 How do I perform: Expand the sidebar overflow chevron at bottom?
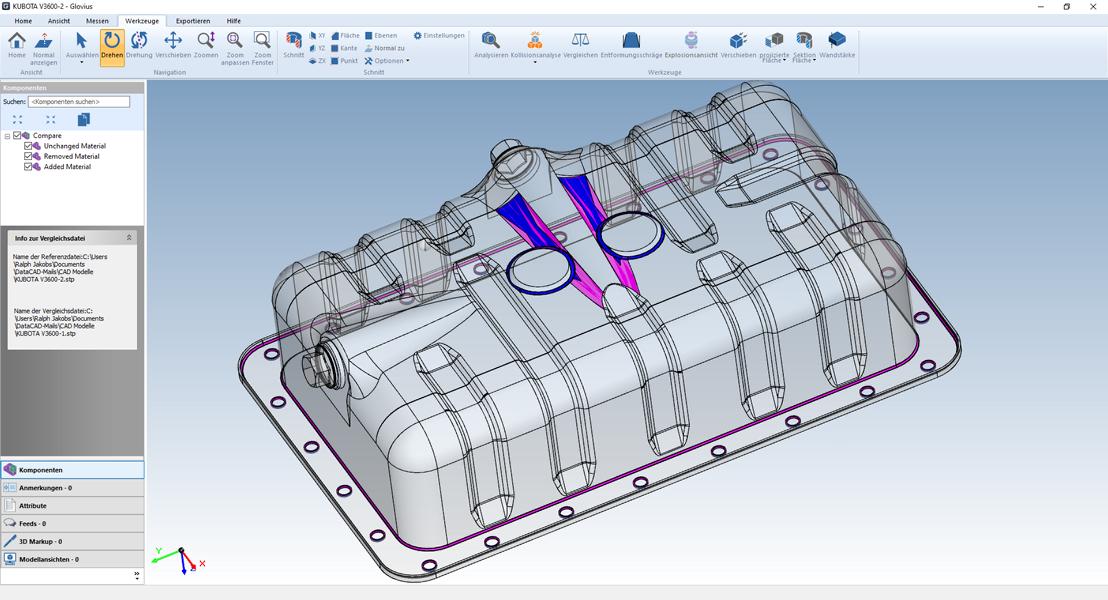[x=136, y=576]
